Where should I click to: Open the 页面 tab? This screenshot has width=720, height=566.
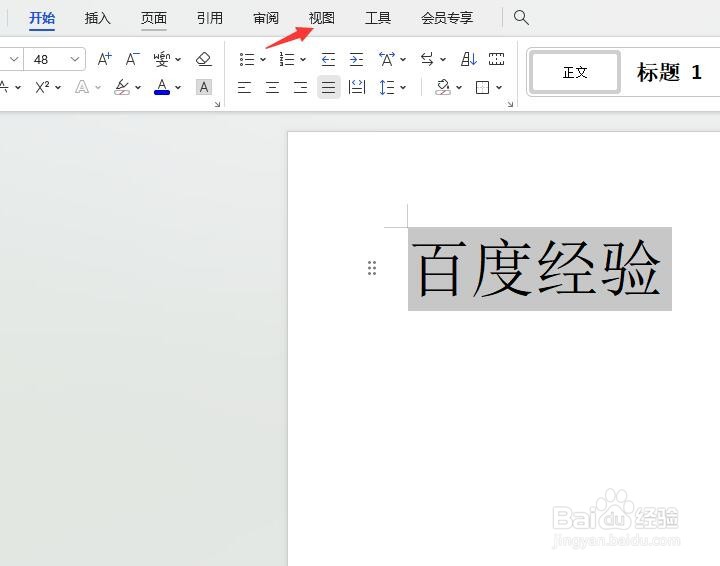[x=154, y=18]
